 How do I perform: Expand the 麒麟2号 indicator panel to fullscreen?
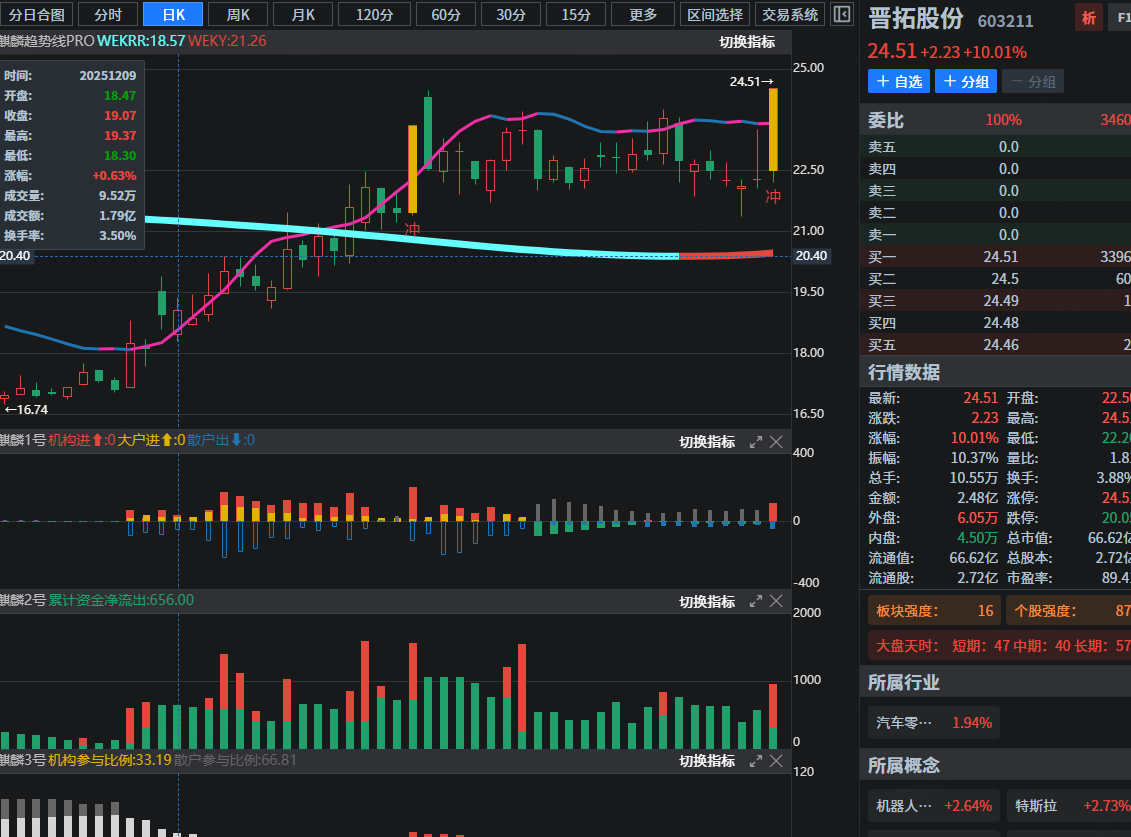[756, 601]
